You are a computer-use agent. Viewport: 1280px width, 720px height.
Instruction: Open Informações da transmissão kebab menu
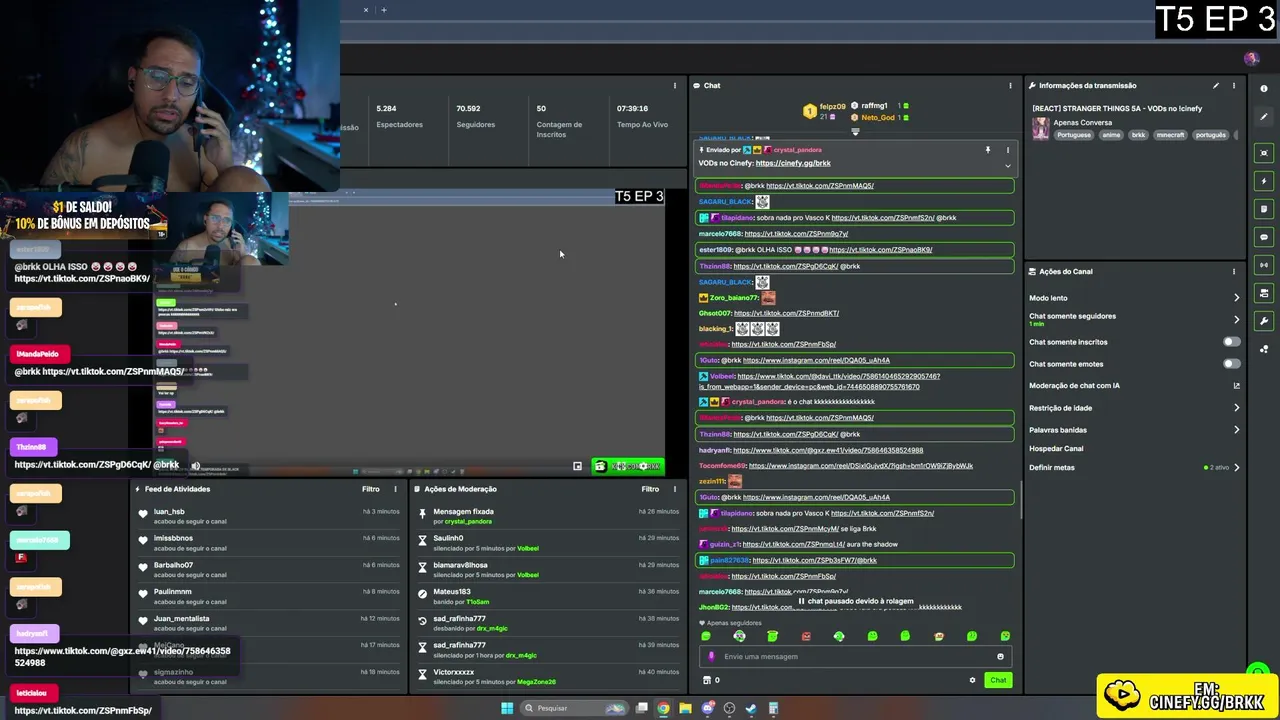pyautogui.click(x=1233, y=86)
